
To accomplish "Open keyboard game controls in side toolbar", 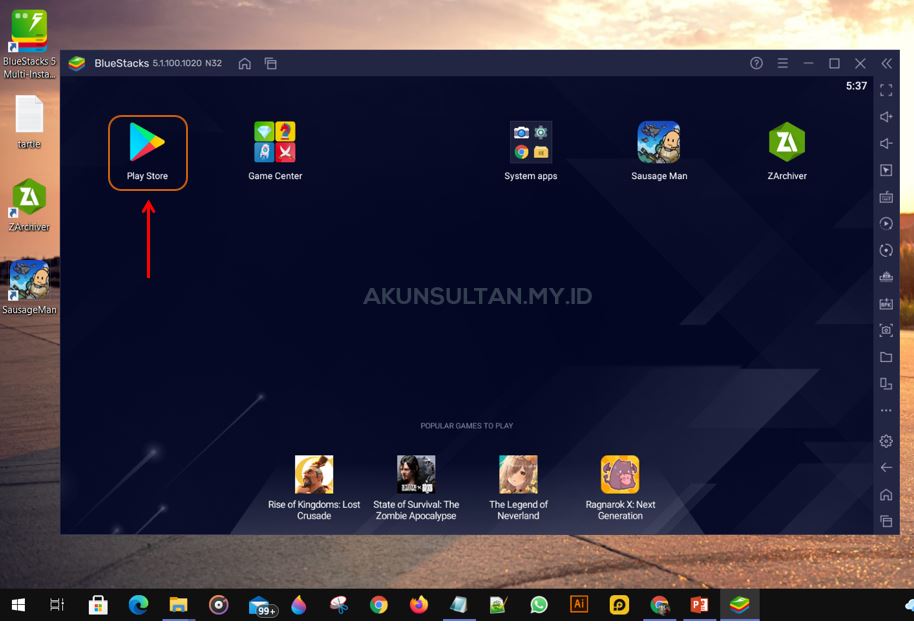I will pos(886,197).
